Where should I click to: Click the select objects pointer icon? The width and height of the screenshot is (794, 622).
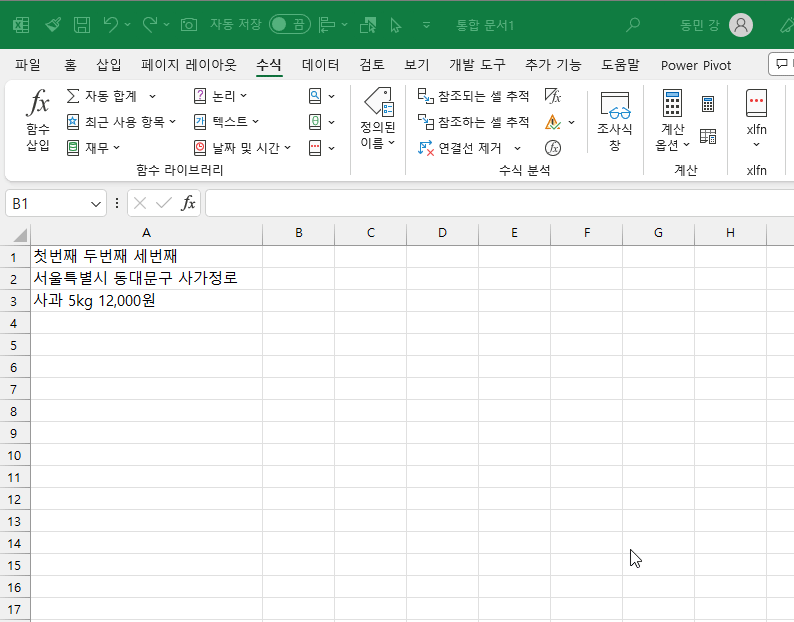[395, 25]
